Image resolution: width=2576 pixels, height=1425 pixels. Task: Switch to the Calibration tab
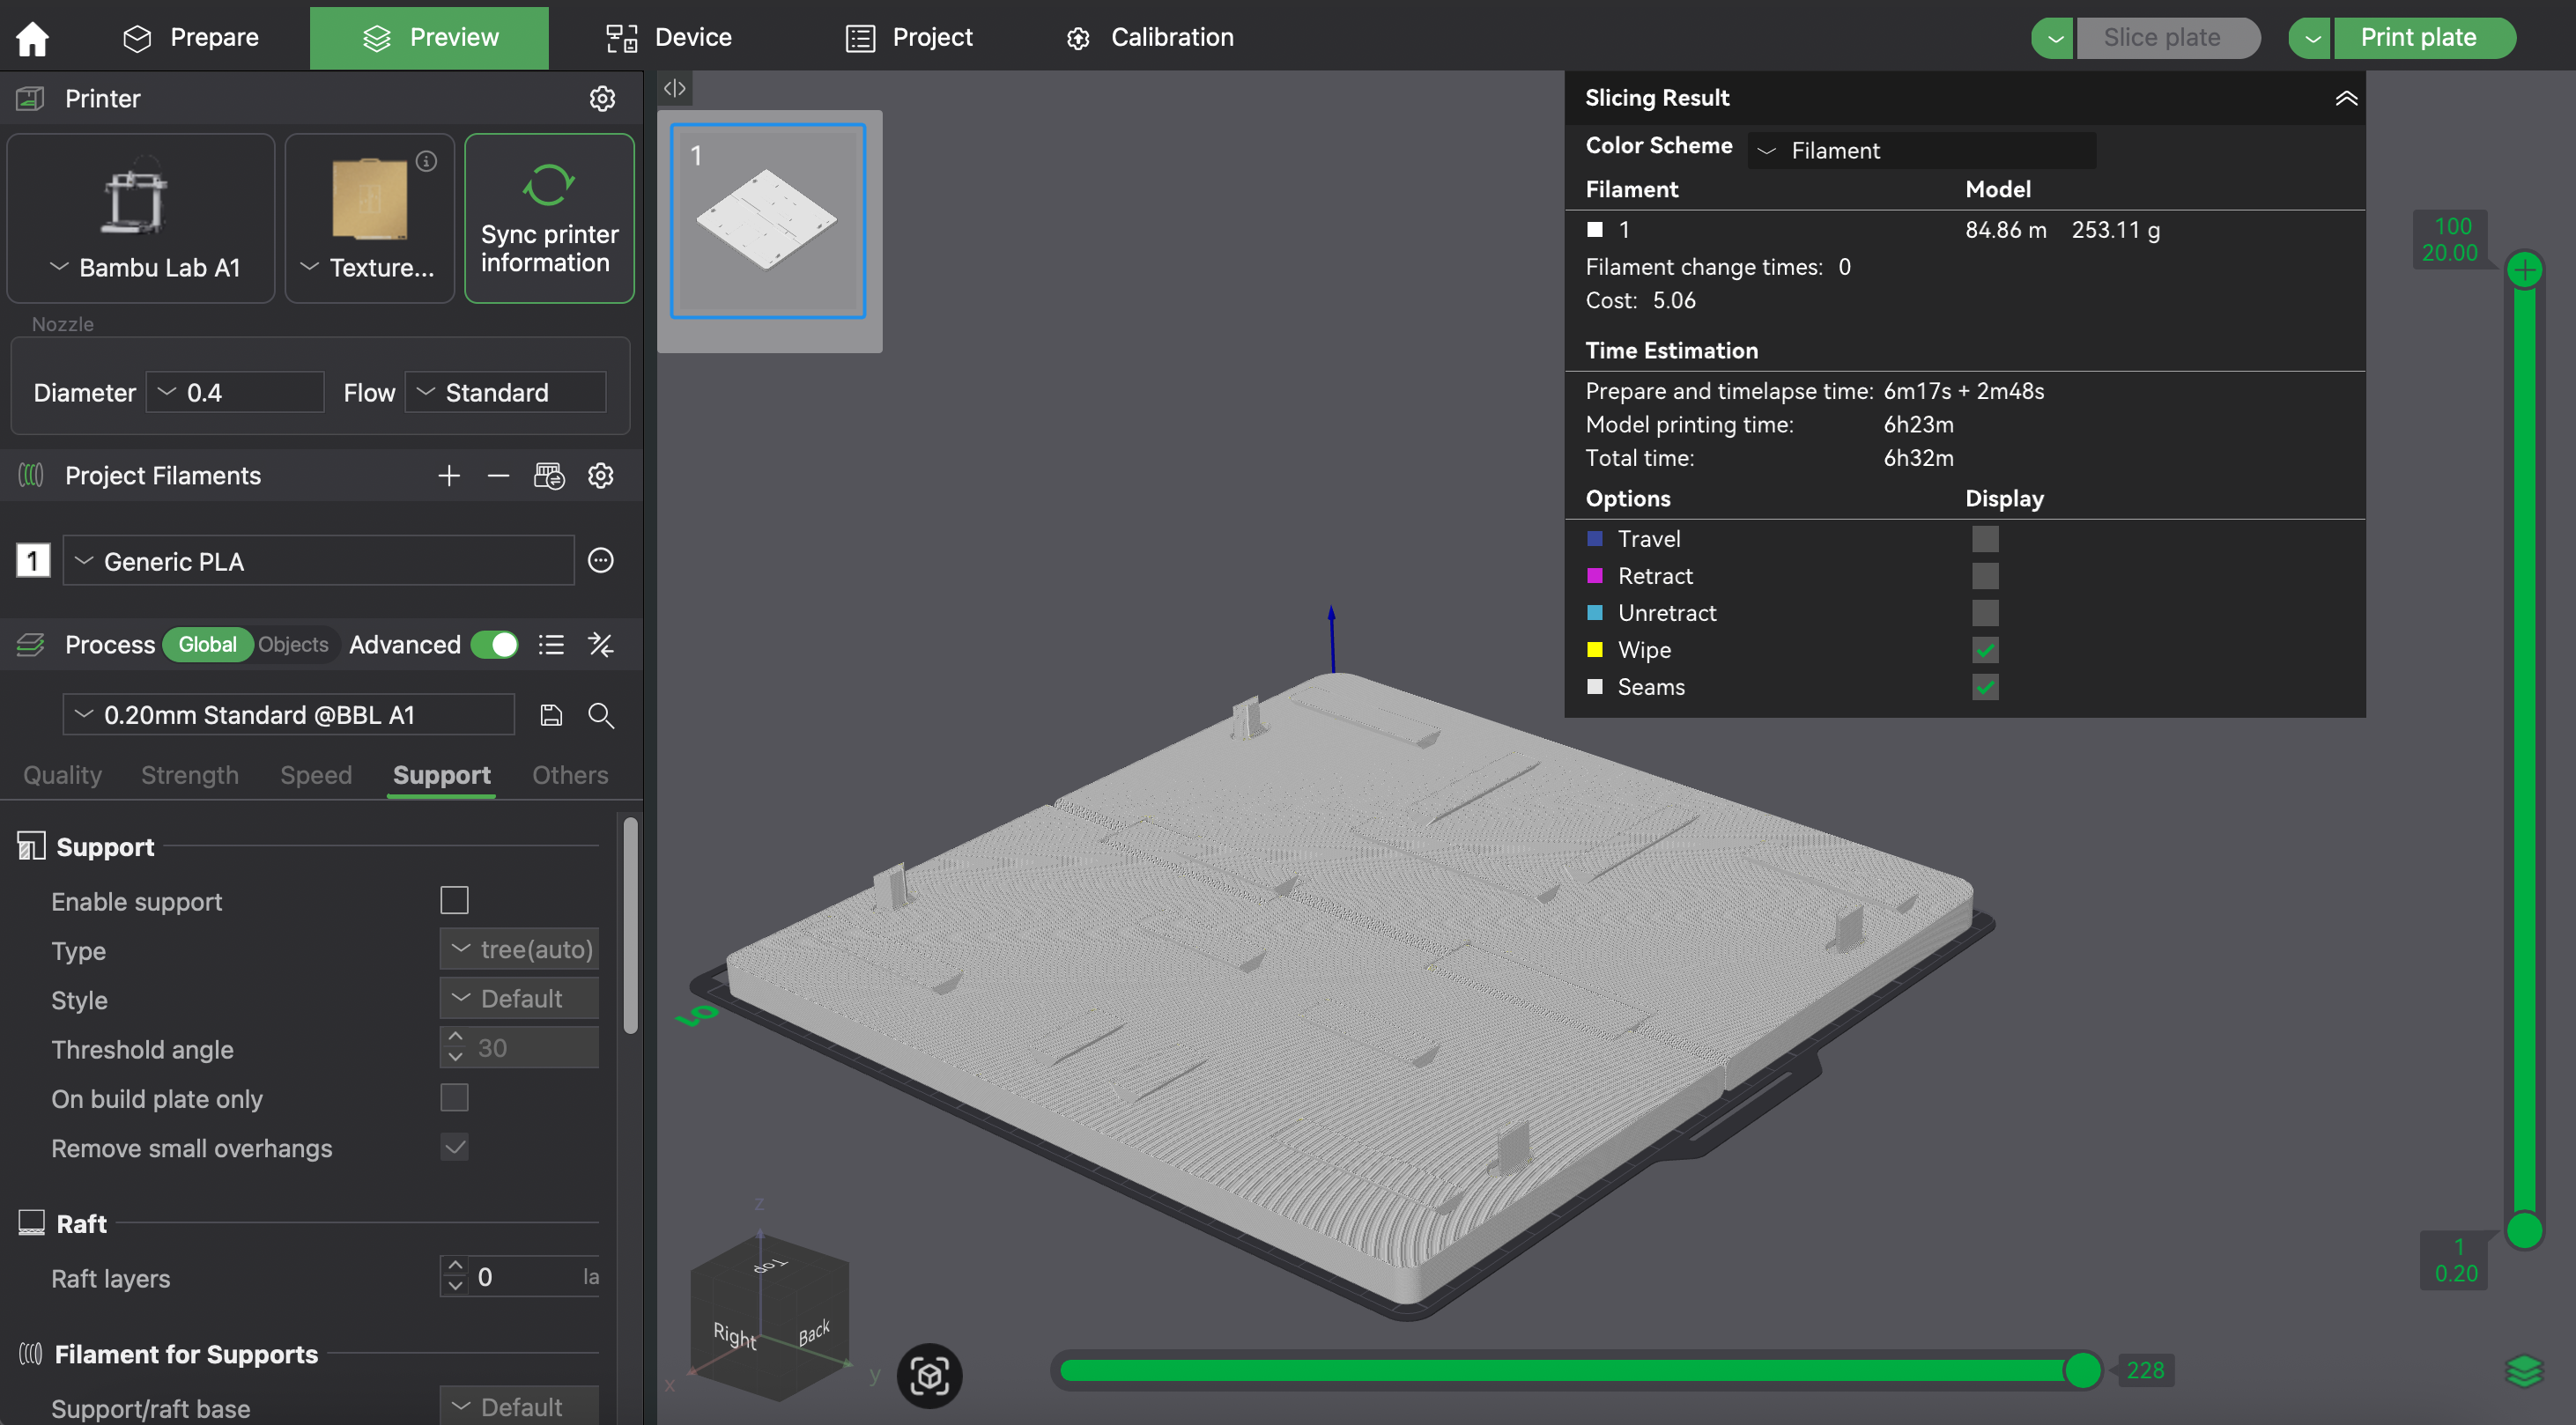[1150, 38]
